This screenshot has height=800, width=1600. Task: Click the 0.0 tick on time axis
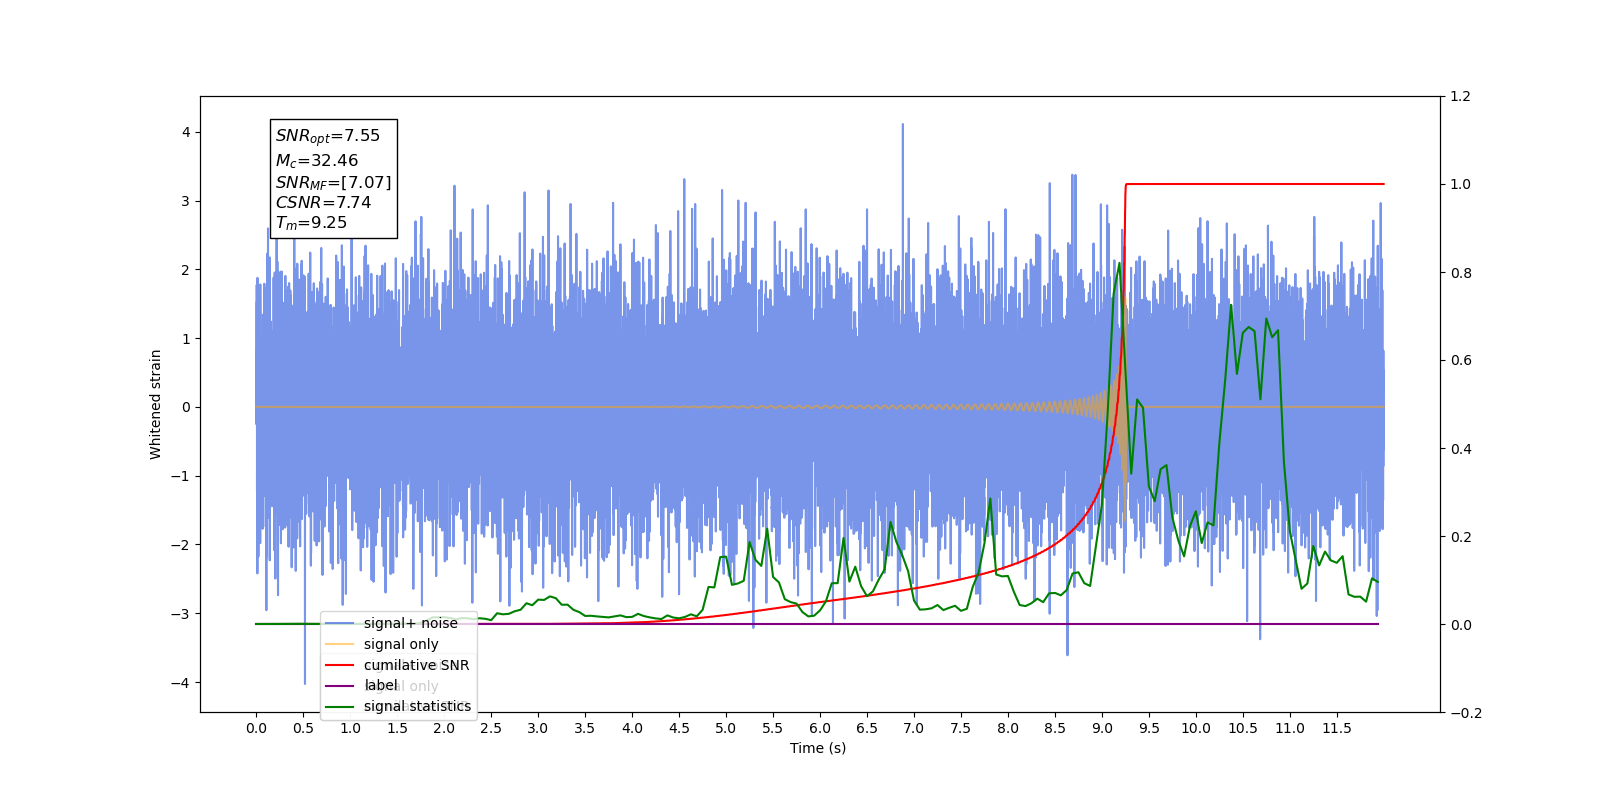(x=256, y=728)
